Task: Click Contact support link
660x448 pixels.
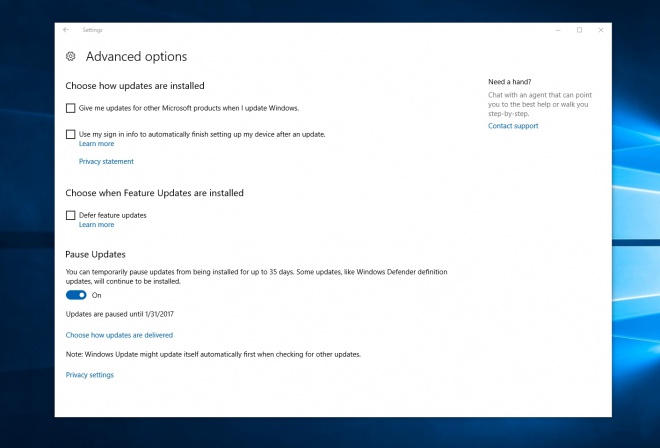Action: pos(513,126)
